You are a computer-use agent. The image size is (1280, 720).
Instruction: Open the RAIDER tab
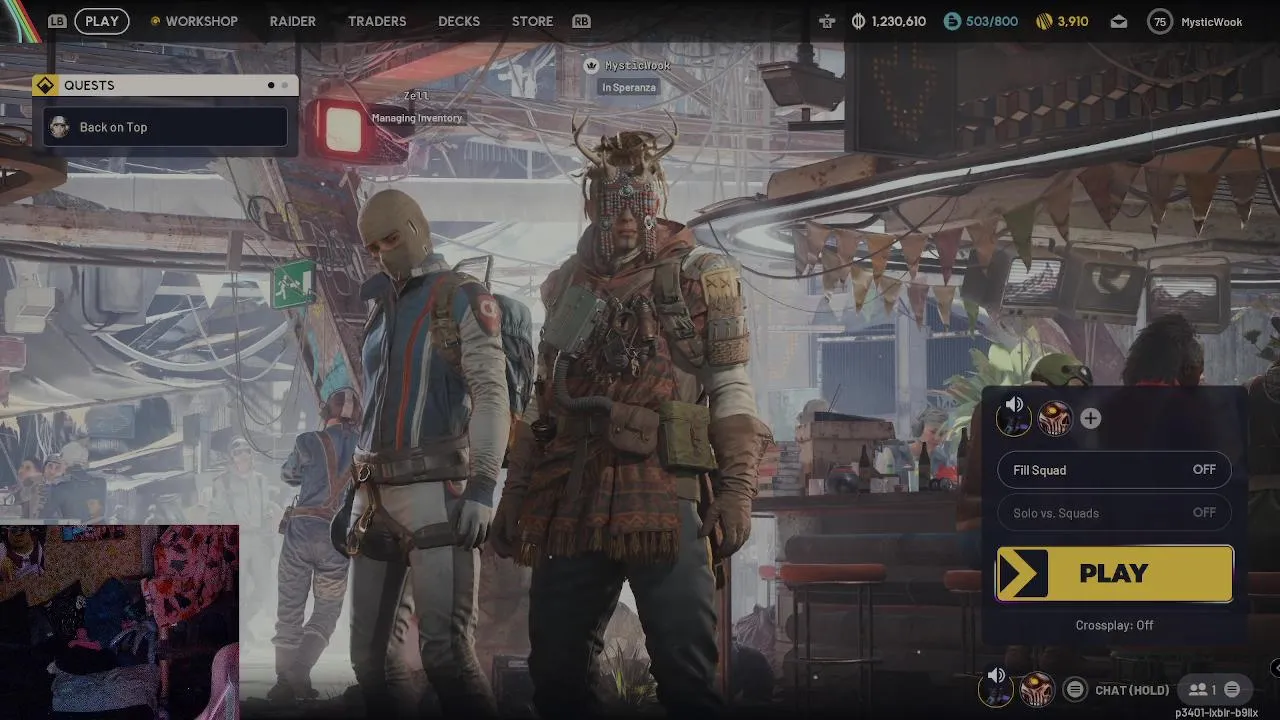[x=293, y=21]
